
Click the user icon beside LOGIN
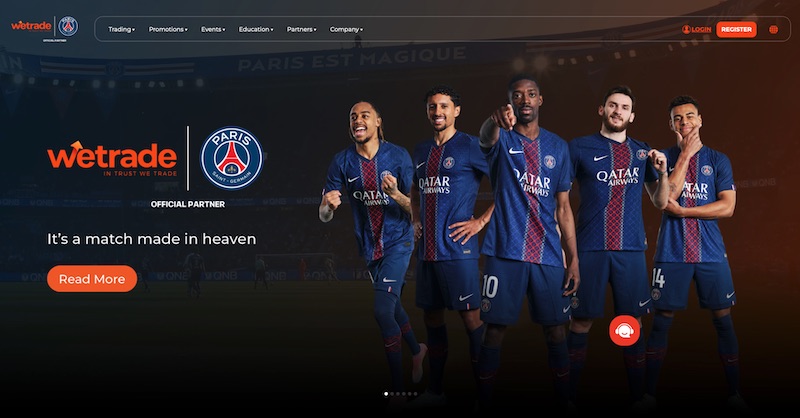pos(686,30)
